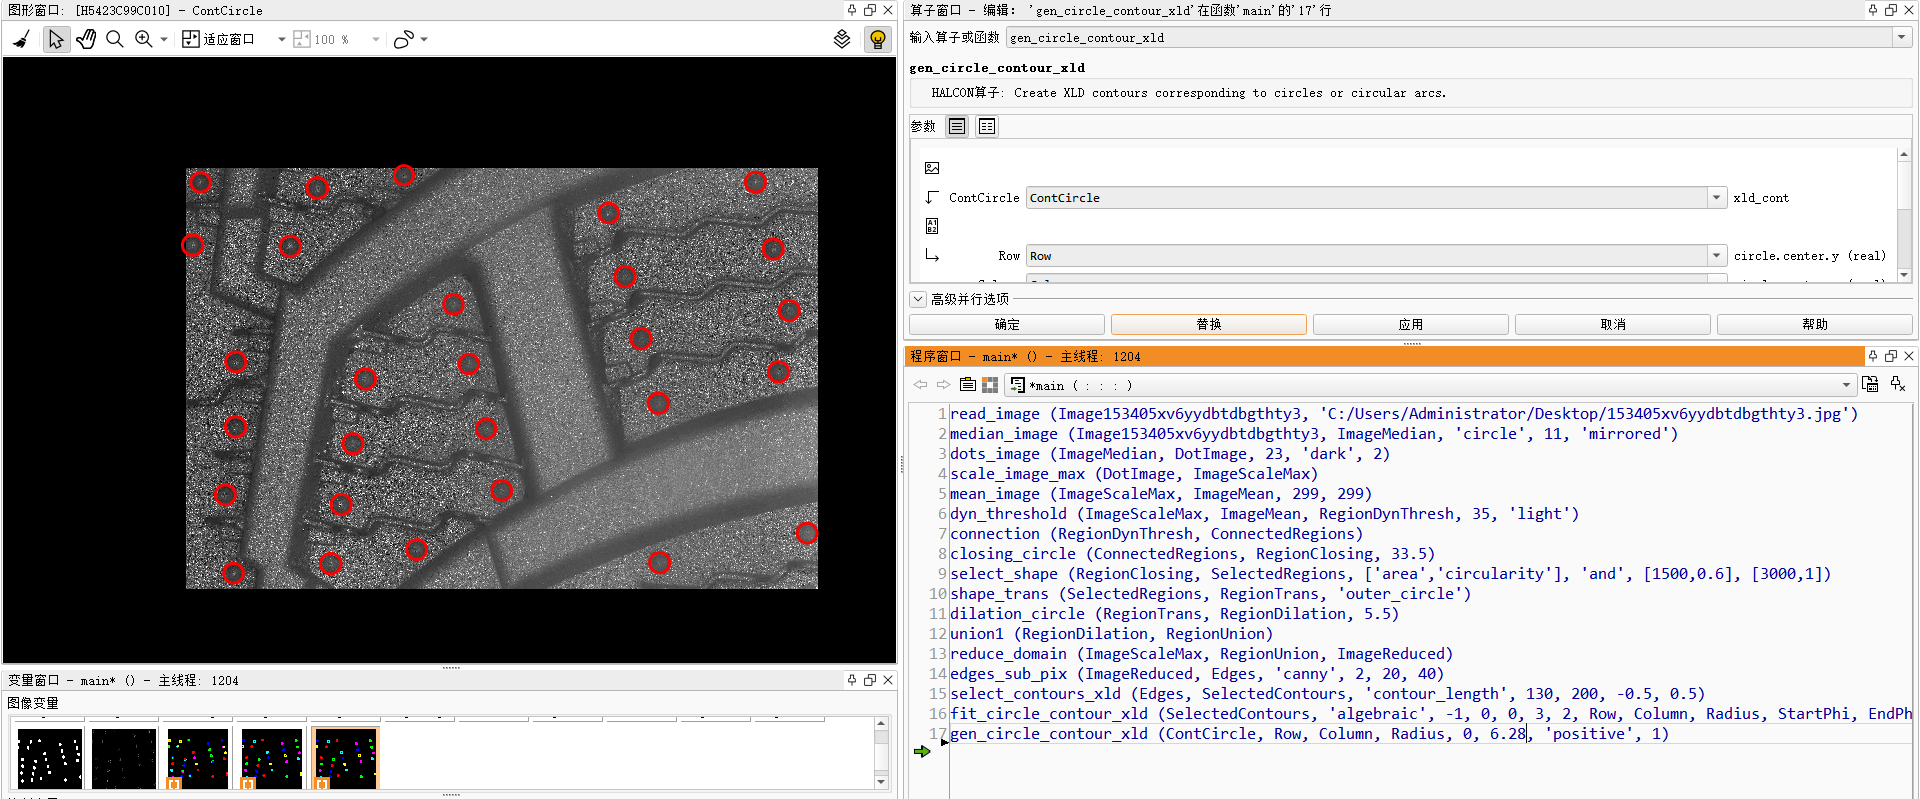The width and height of the screenshot is (1920, 799).
Task: Click the 100 % window size icon
Action: (x=302, y=39)
